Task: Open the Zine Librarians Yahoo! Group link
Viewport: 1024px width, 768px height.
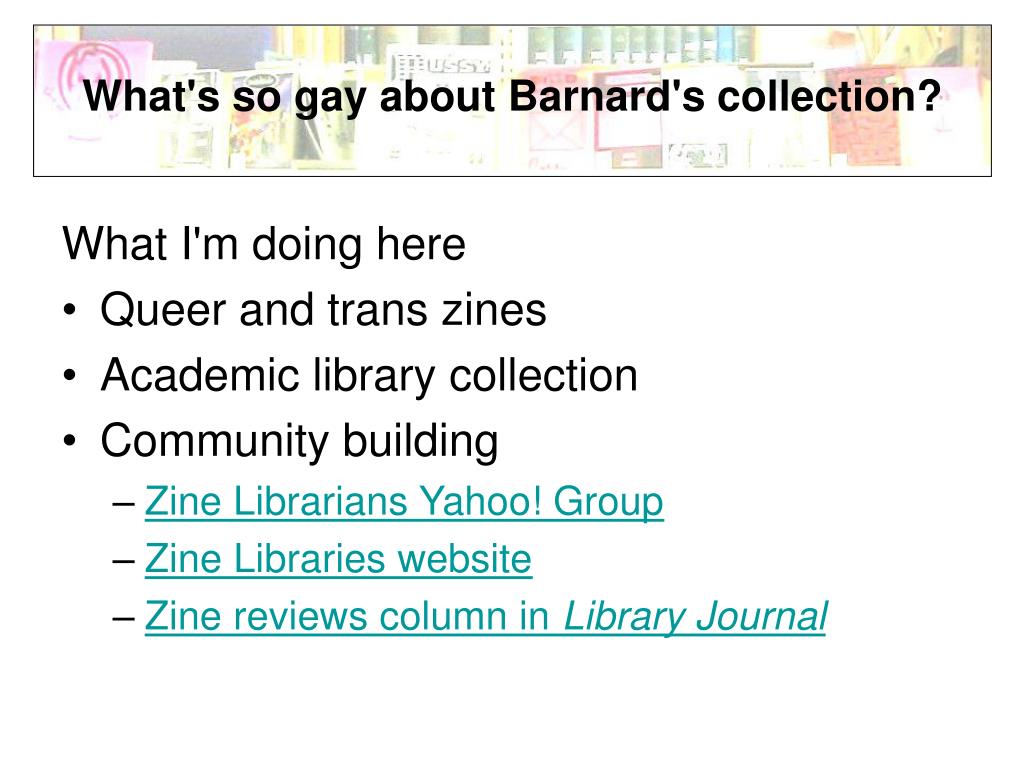Action: pos(404,503)
